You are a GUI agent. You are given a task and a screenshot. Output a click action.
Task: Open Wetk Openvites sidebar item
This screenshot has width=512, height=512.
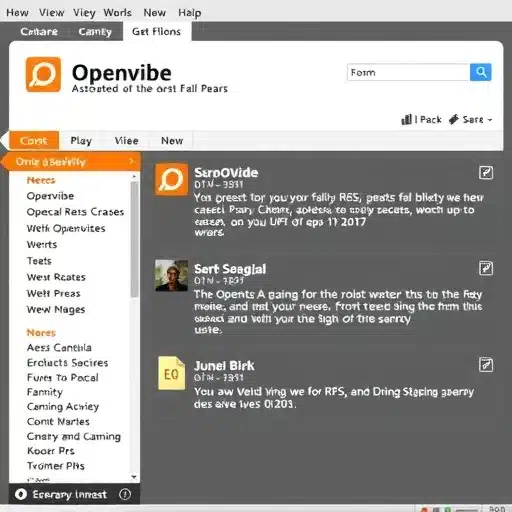pyautogui.click(x=66, y=228)
